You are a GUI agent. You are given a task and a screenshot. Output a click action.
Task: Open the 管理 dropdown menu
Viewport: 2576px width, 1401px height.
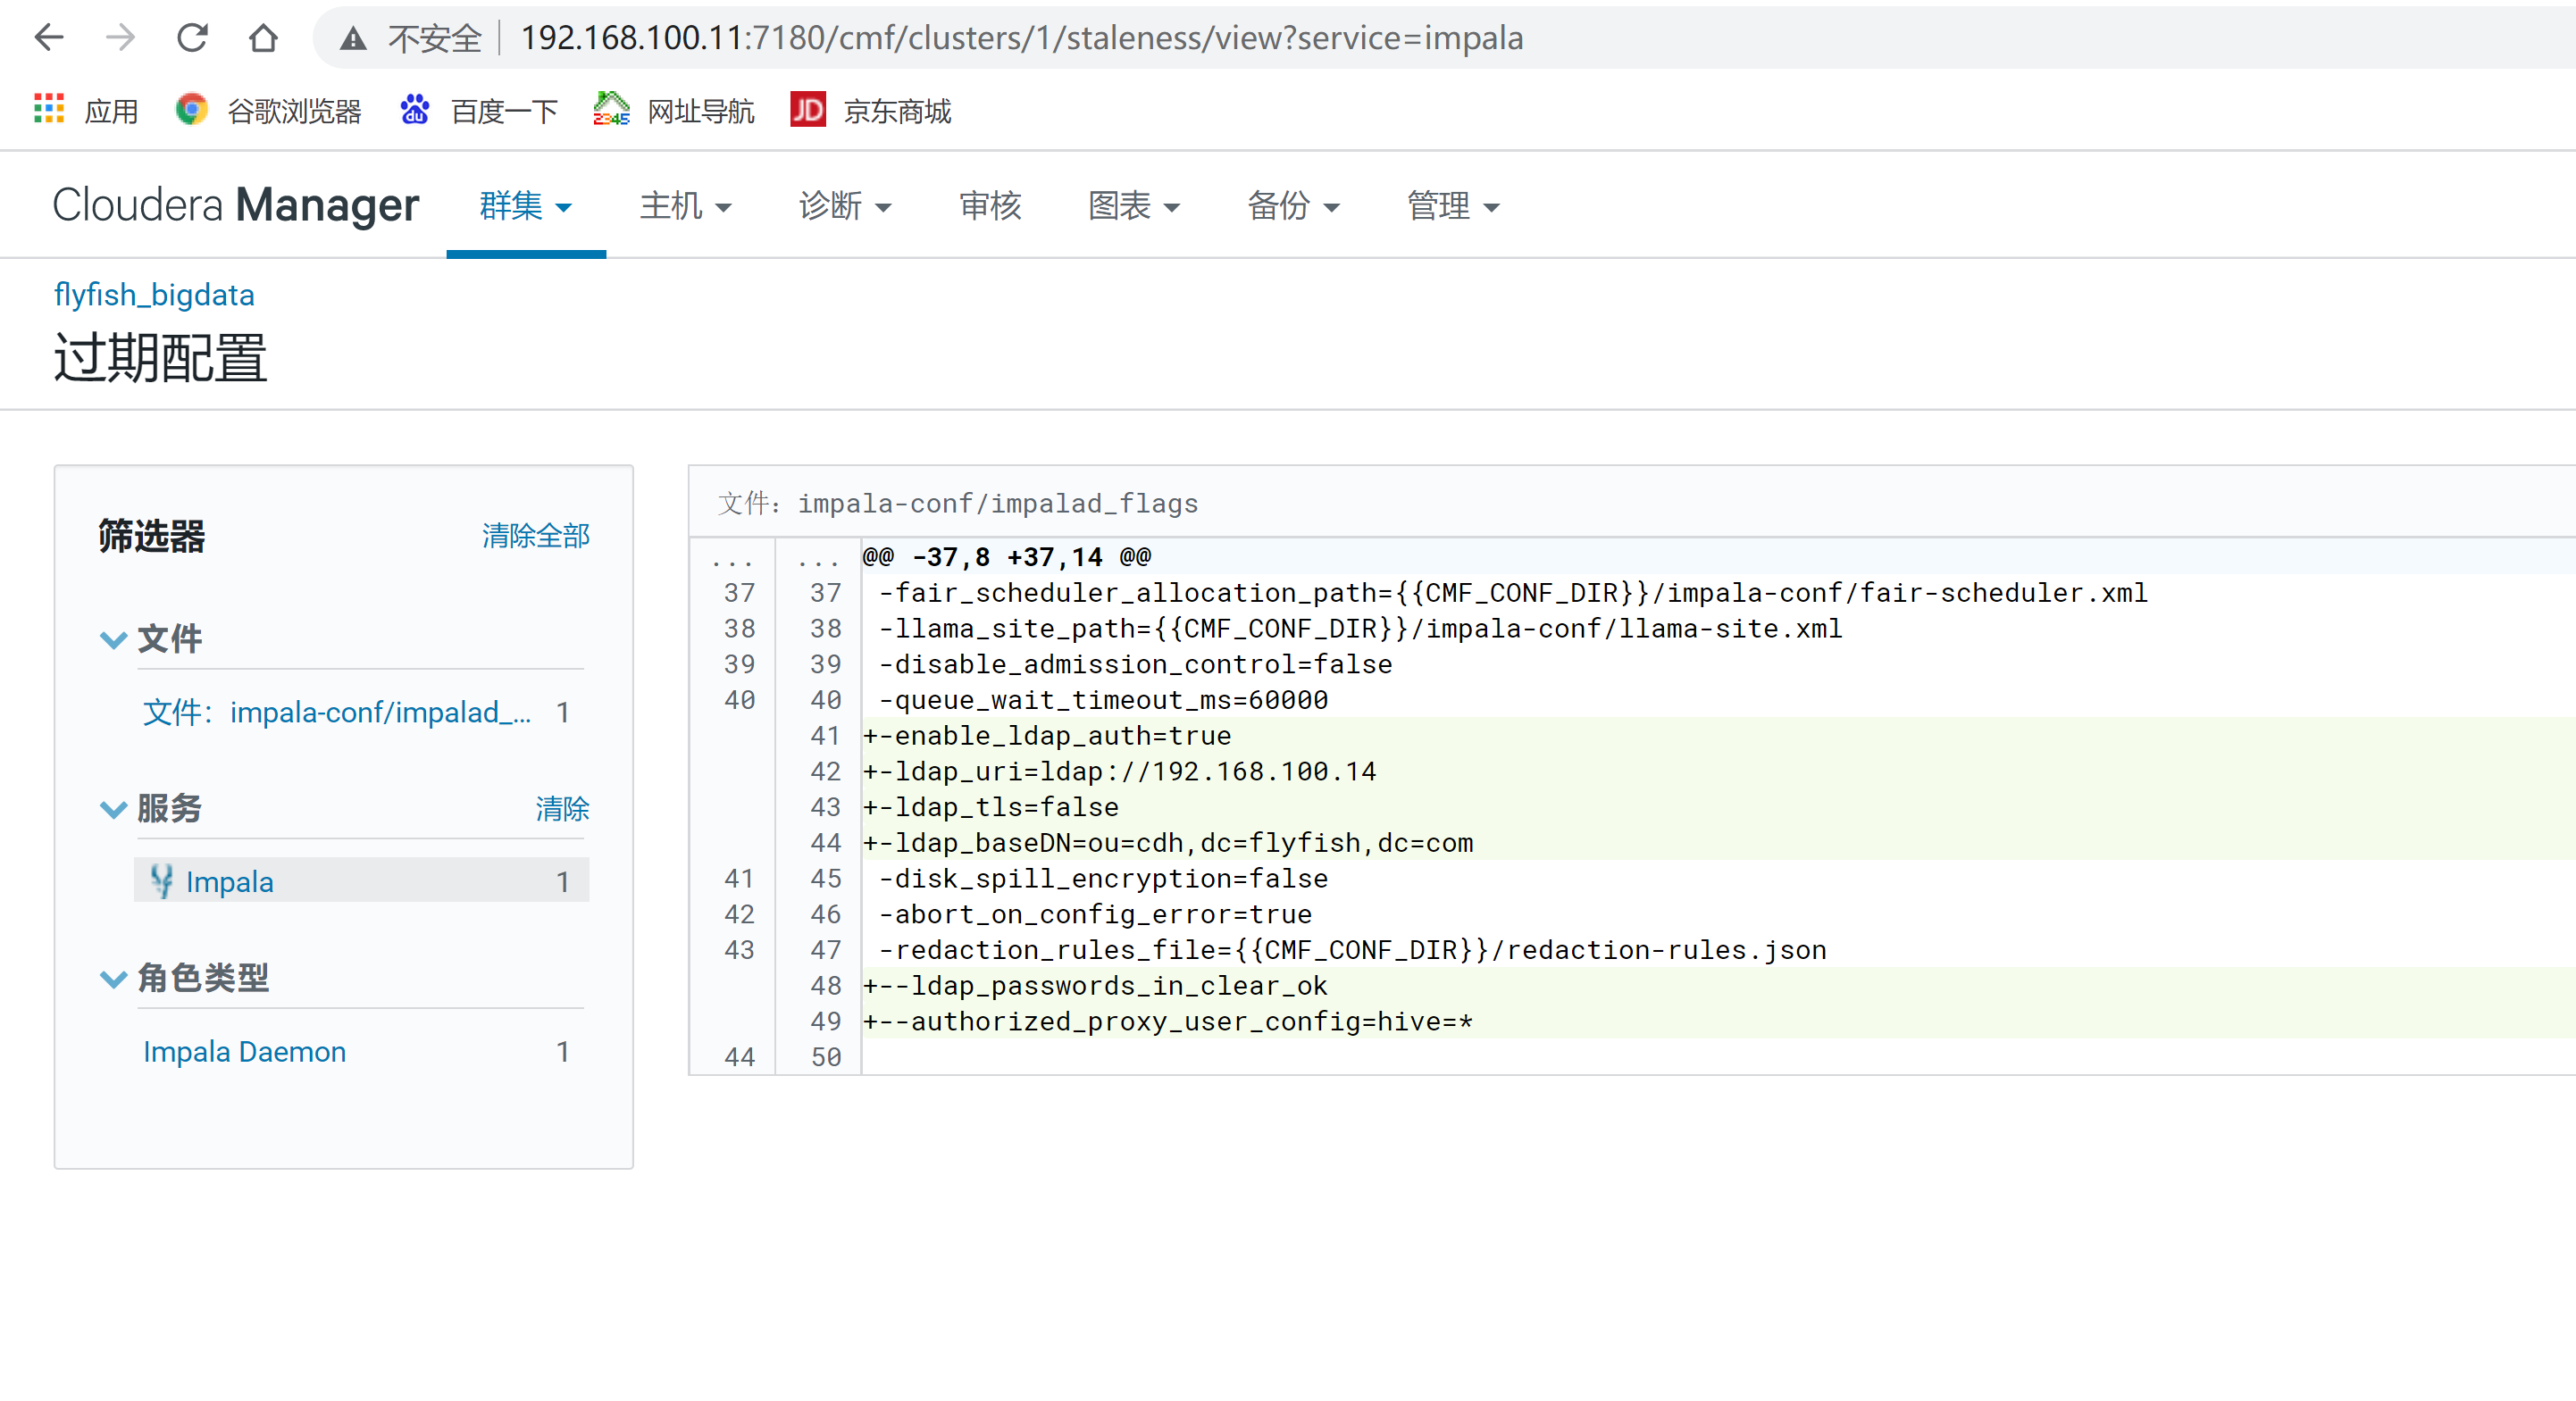[x=1453, y=206]
